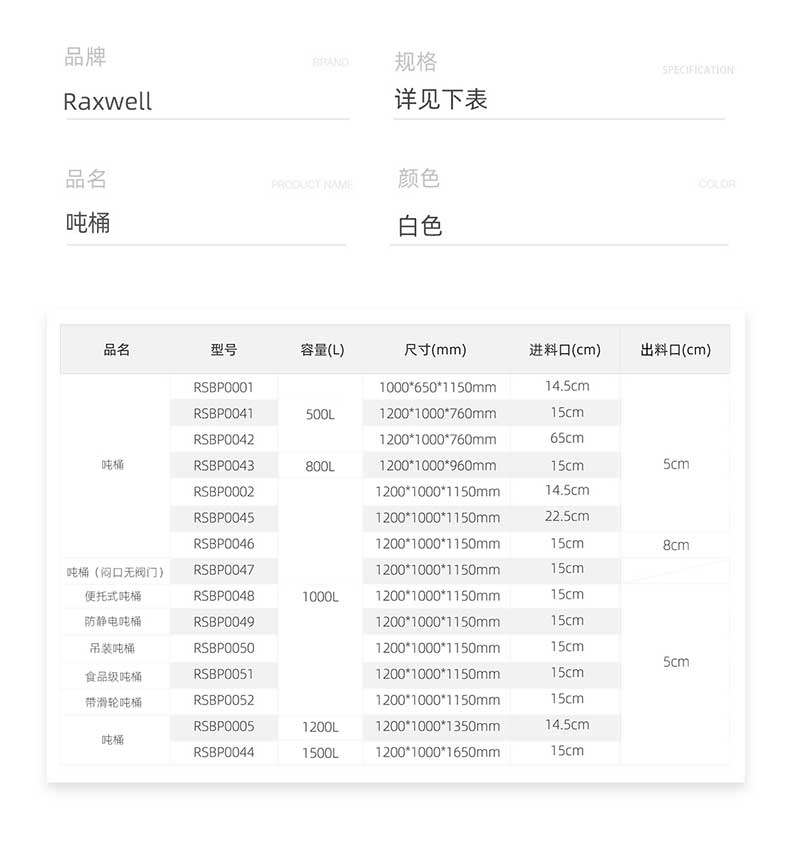Click the 1200*1000*1650mm dimension cell

click(x=437, y=752)
